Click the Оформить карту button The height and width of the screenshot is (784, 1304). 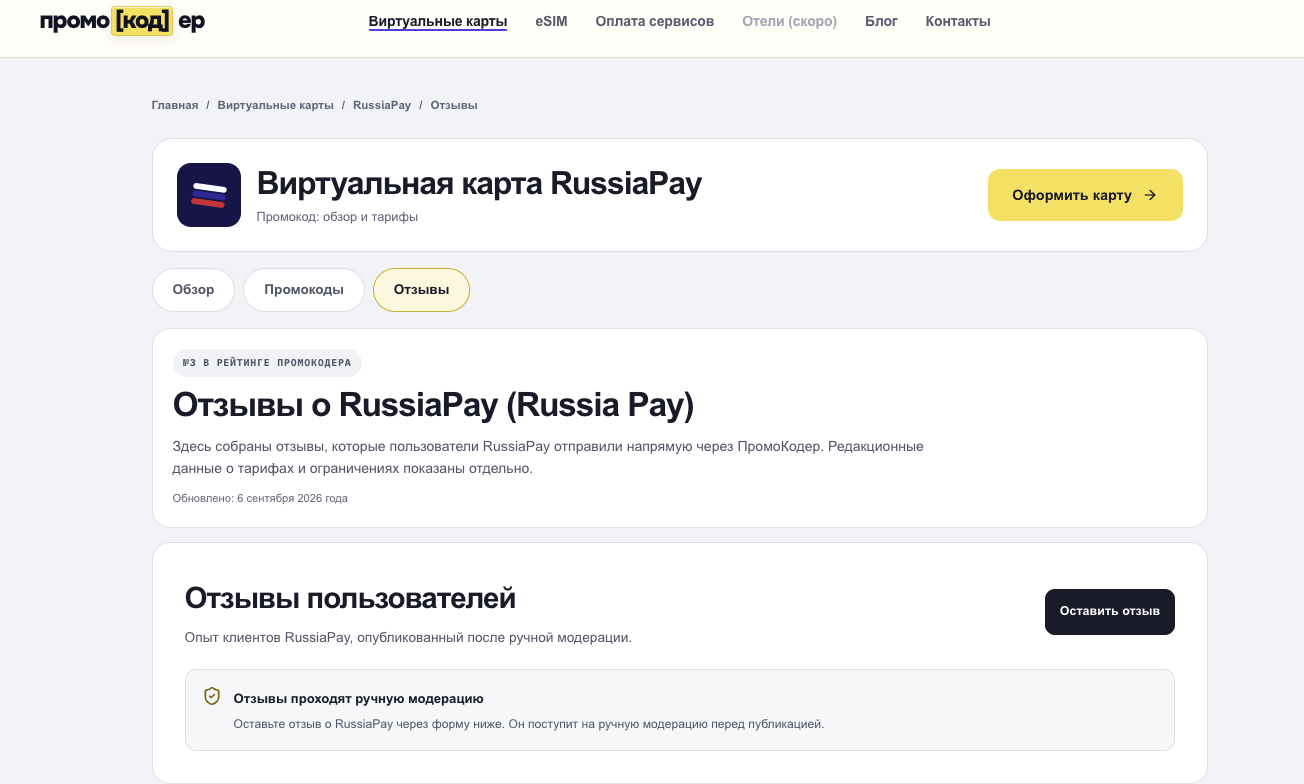click(1085, 195)
